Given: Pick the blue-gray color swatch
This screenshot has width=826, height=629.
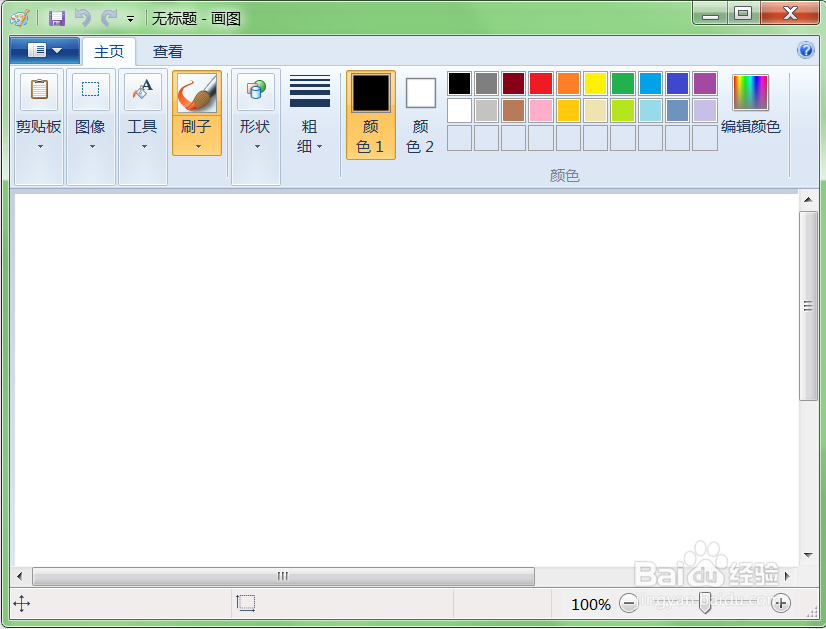Looking at the screenshot, I should pos(677,111).
